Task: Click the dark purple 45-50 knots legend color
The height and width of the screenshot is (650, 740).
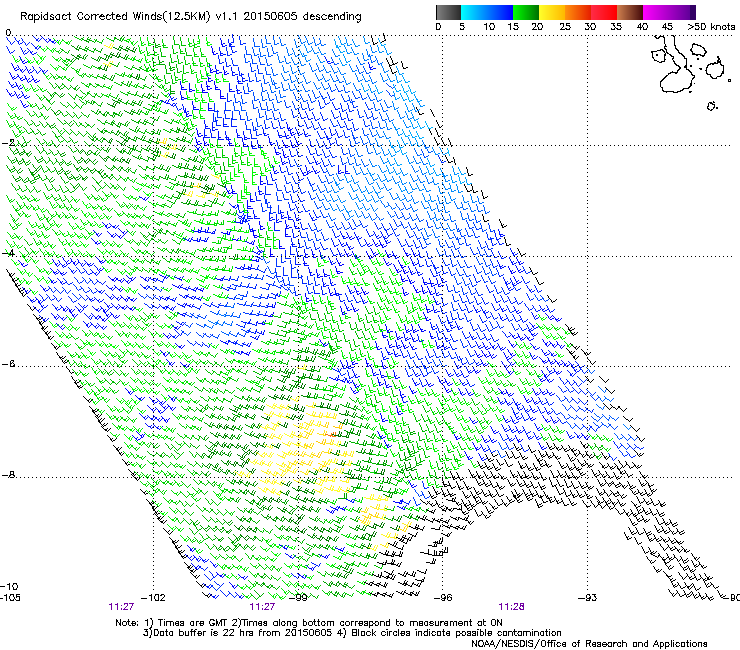Action: click(x=682, y=12)
